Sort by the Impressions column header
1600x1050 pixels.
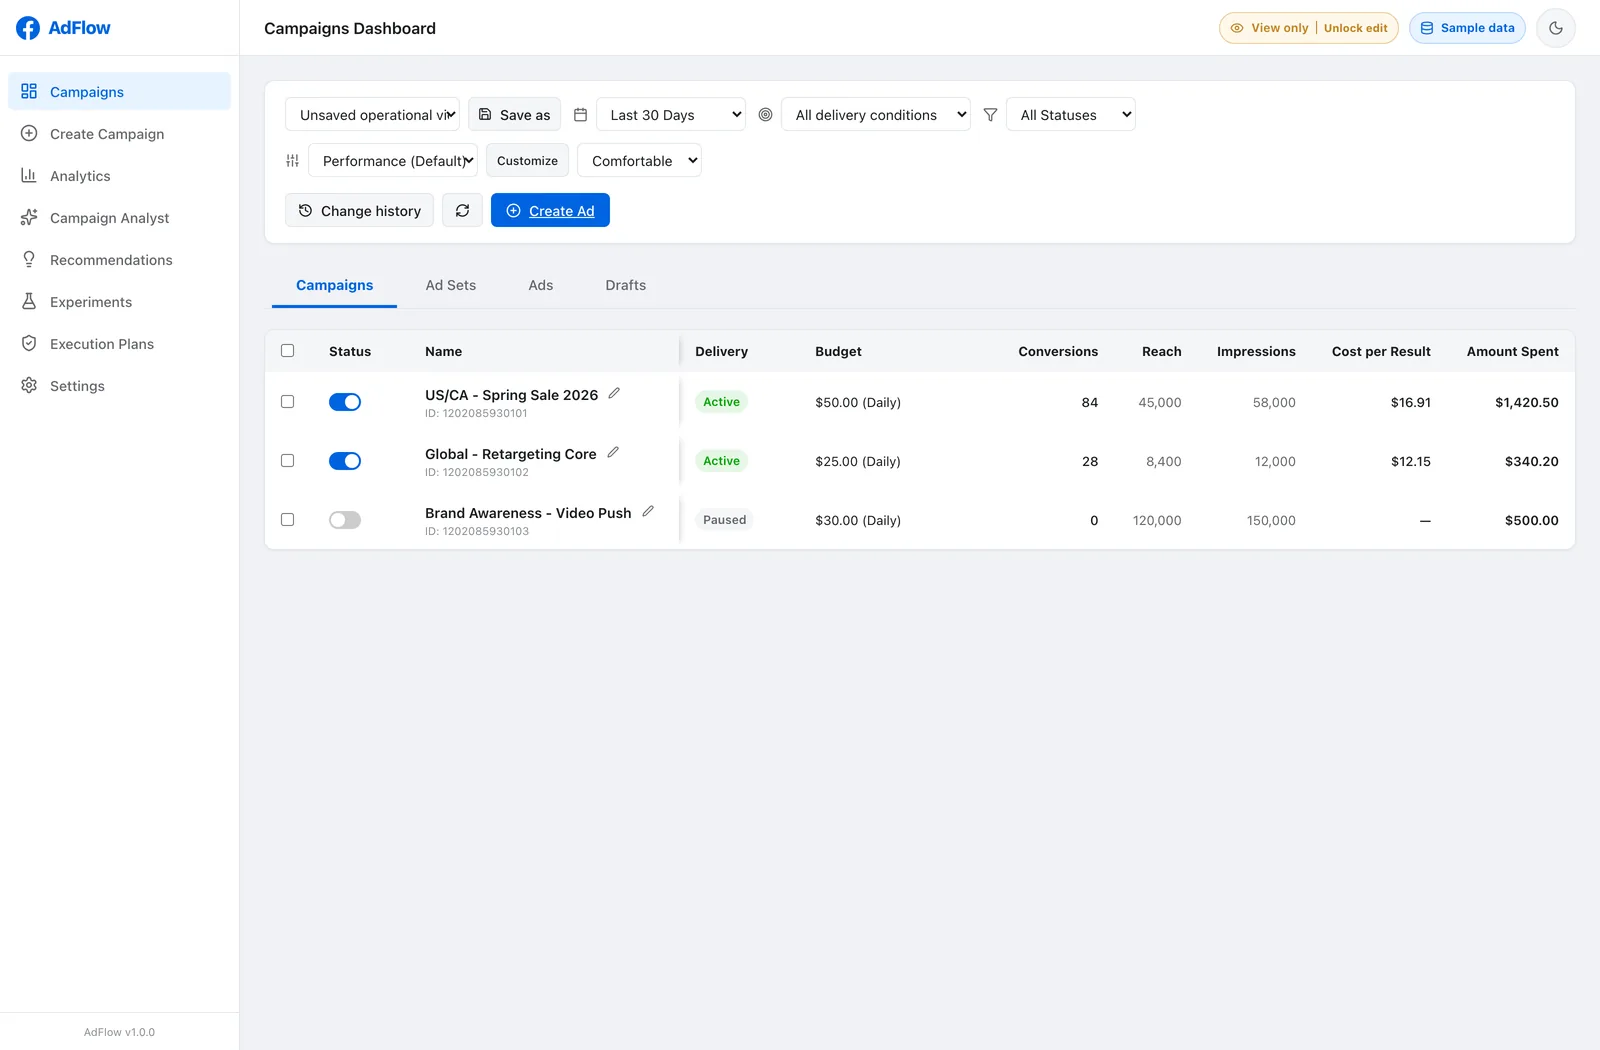point(1256,351)
